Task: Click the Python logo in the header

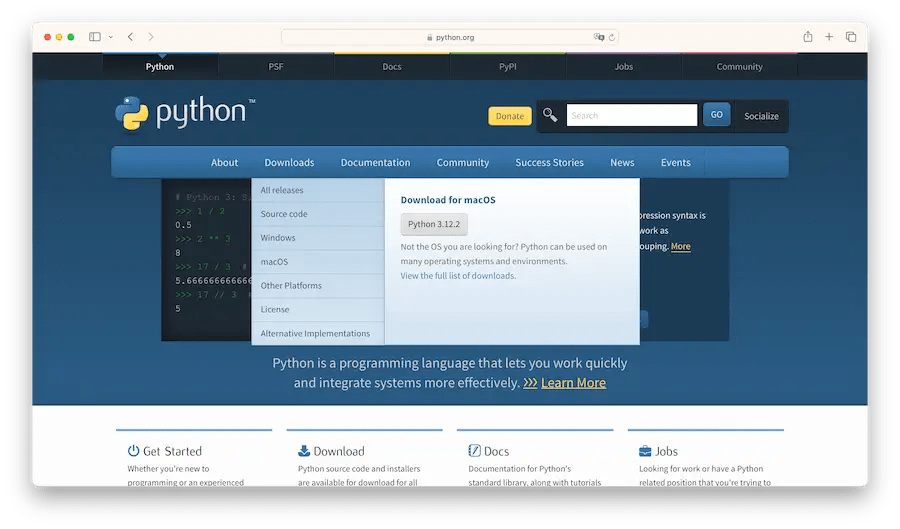Action: 185,112
